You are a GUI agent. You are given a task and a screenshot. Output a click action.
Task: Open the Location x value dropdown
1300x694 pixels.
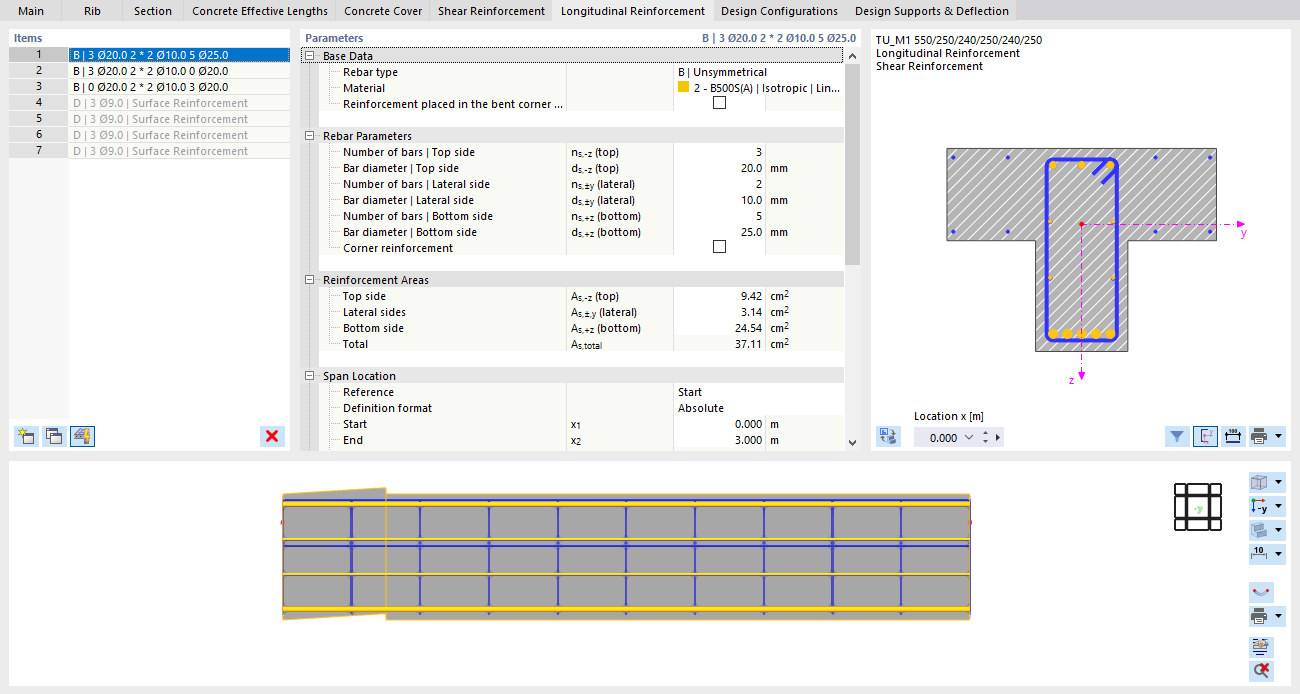(967, 438)
